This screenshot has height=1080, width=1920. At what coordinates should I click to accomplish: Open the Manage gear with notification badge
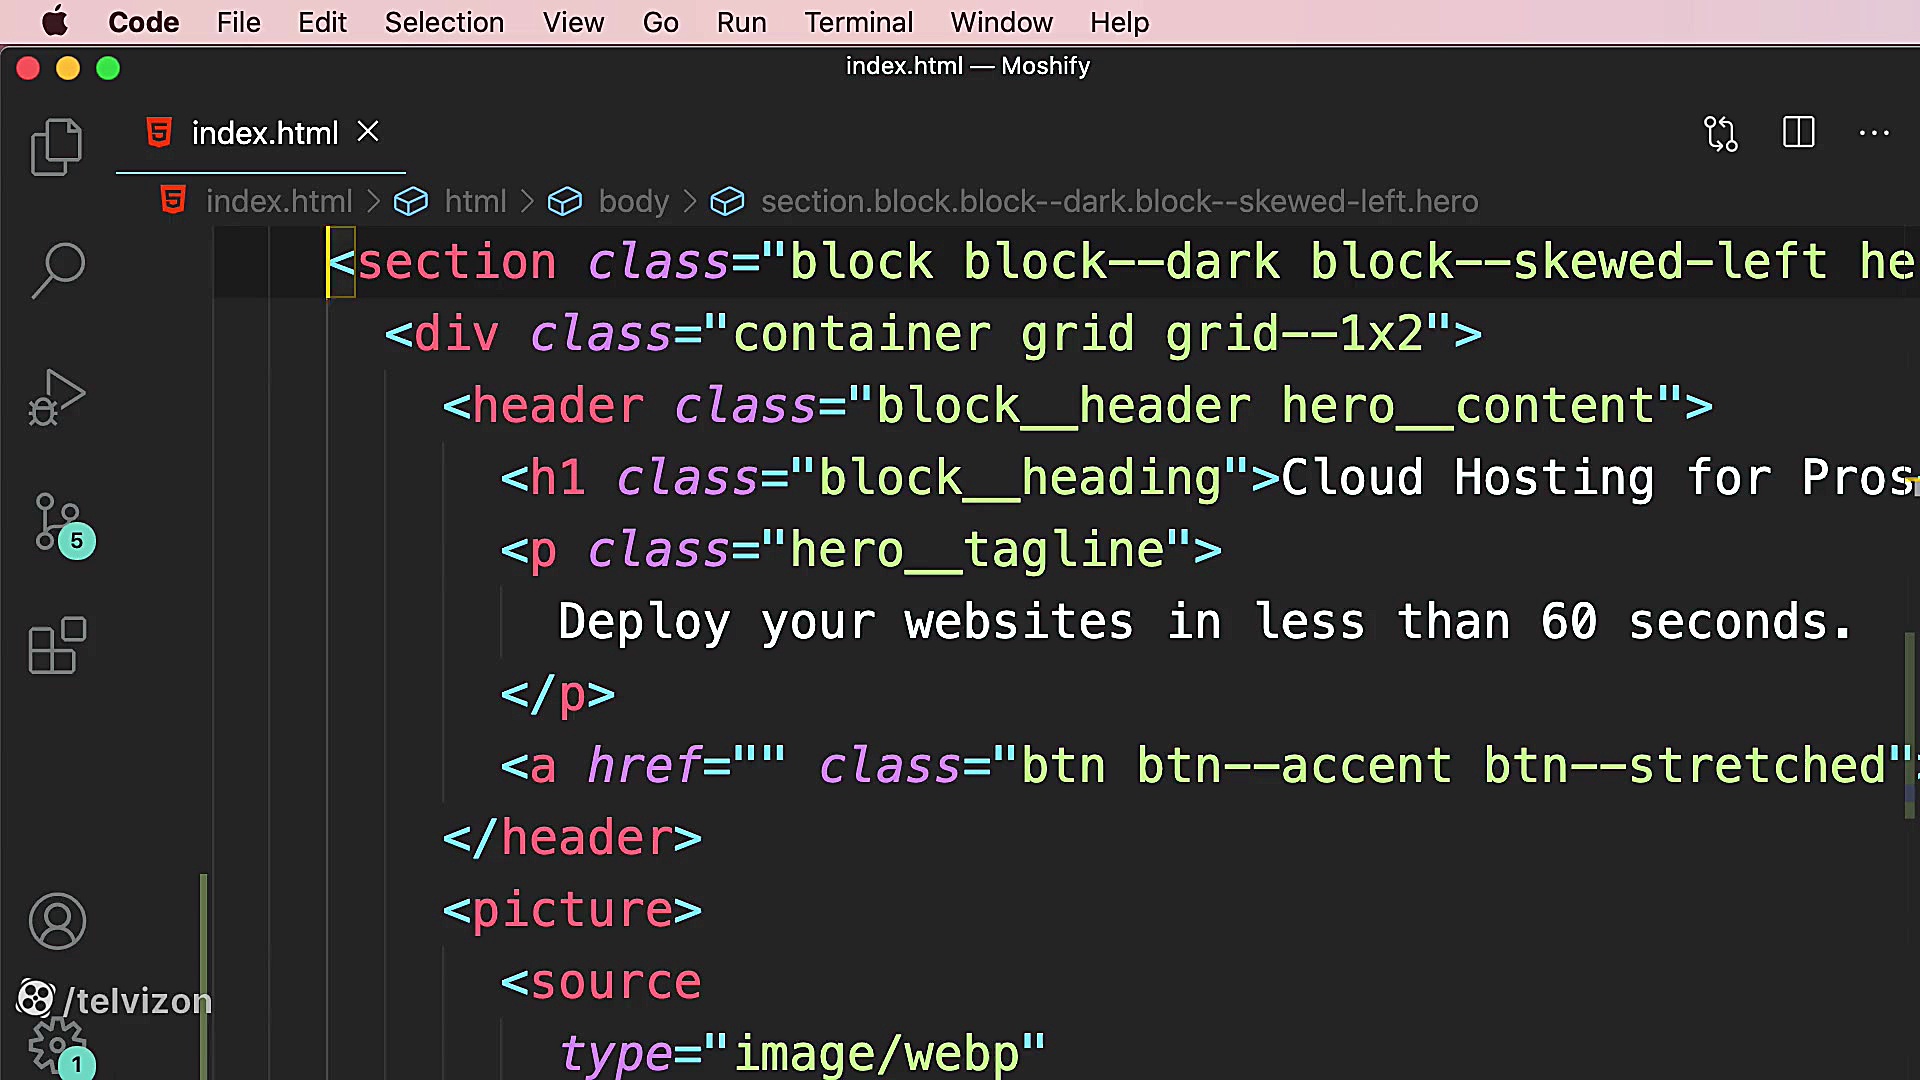(57, 1045)
